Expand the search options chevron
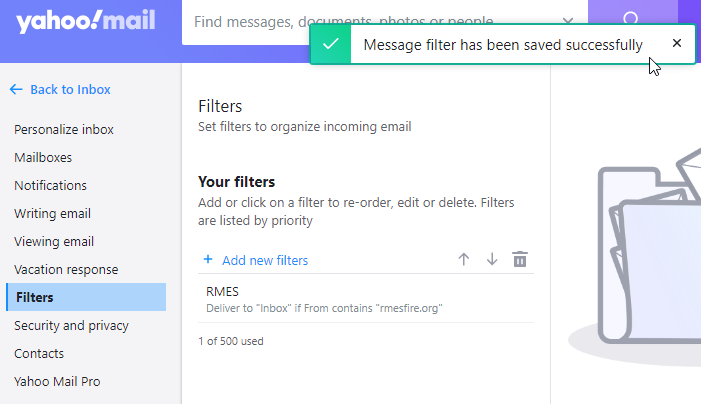 tap(568, 20)
